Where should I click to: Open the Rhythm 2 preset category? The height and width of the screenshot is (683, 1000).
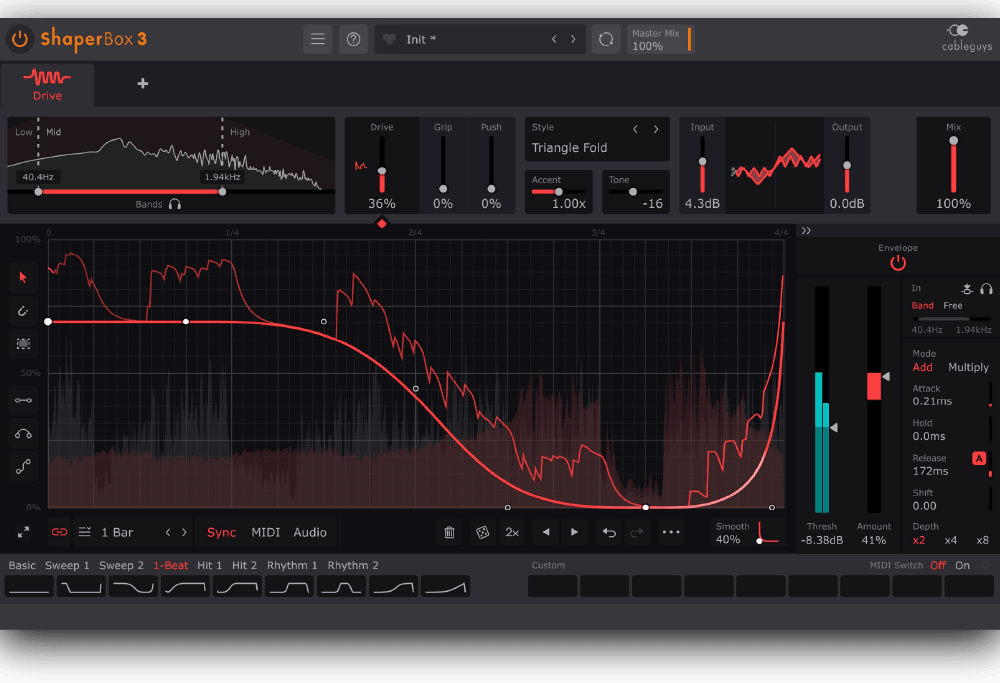(x=353, y=565)
